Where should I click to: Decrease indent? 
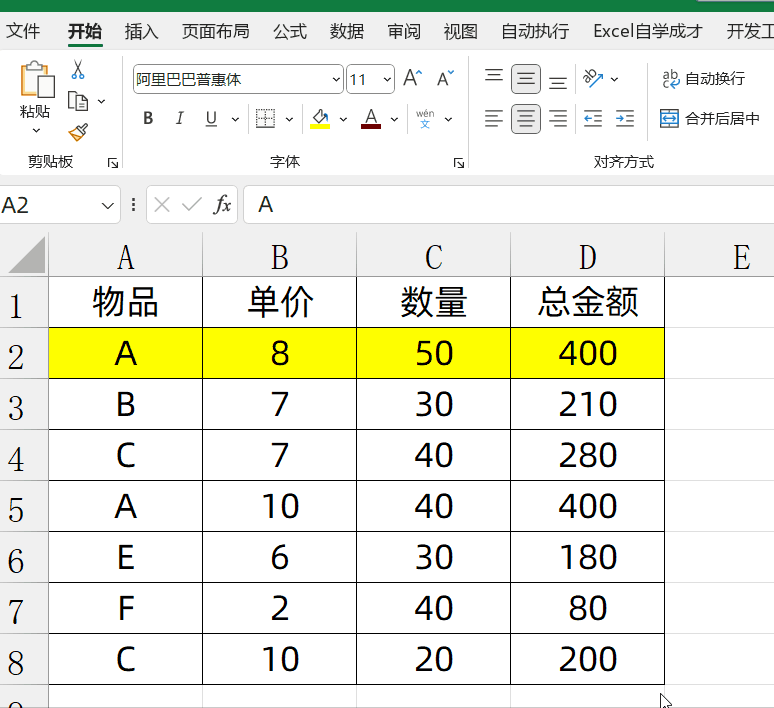click(593, 118)
